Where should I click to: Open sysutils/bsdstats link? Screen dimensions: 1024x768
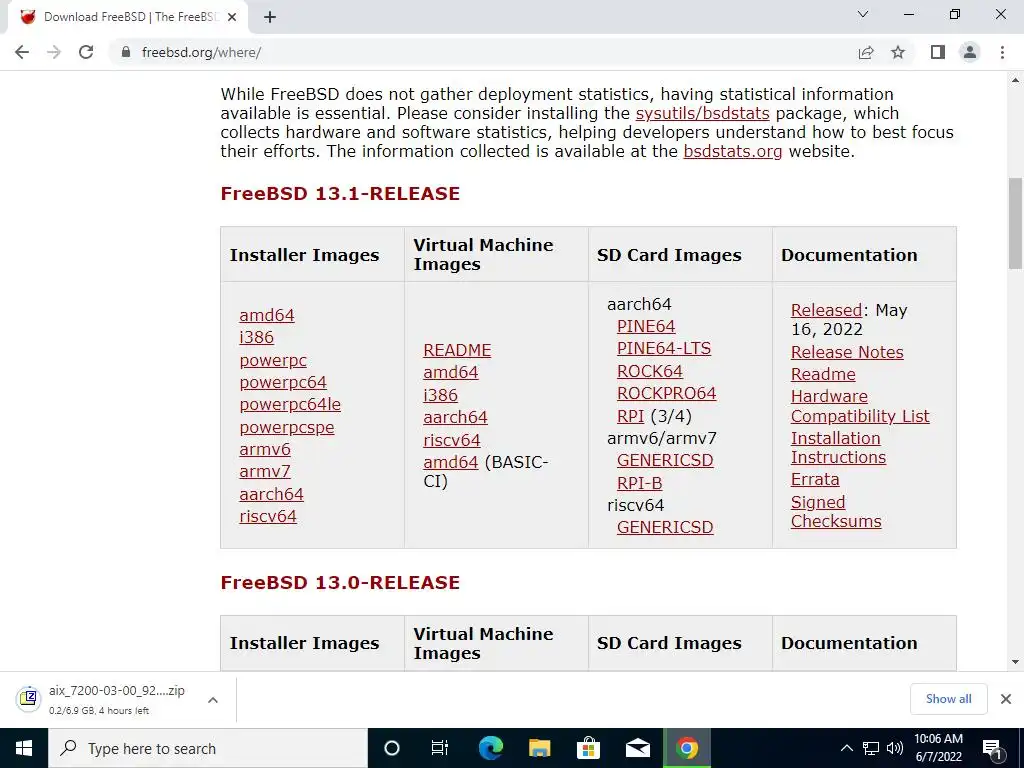pos(702,114)
